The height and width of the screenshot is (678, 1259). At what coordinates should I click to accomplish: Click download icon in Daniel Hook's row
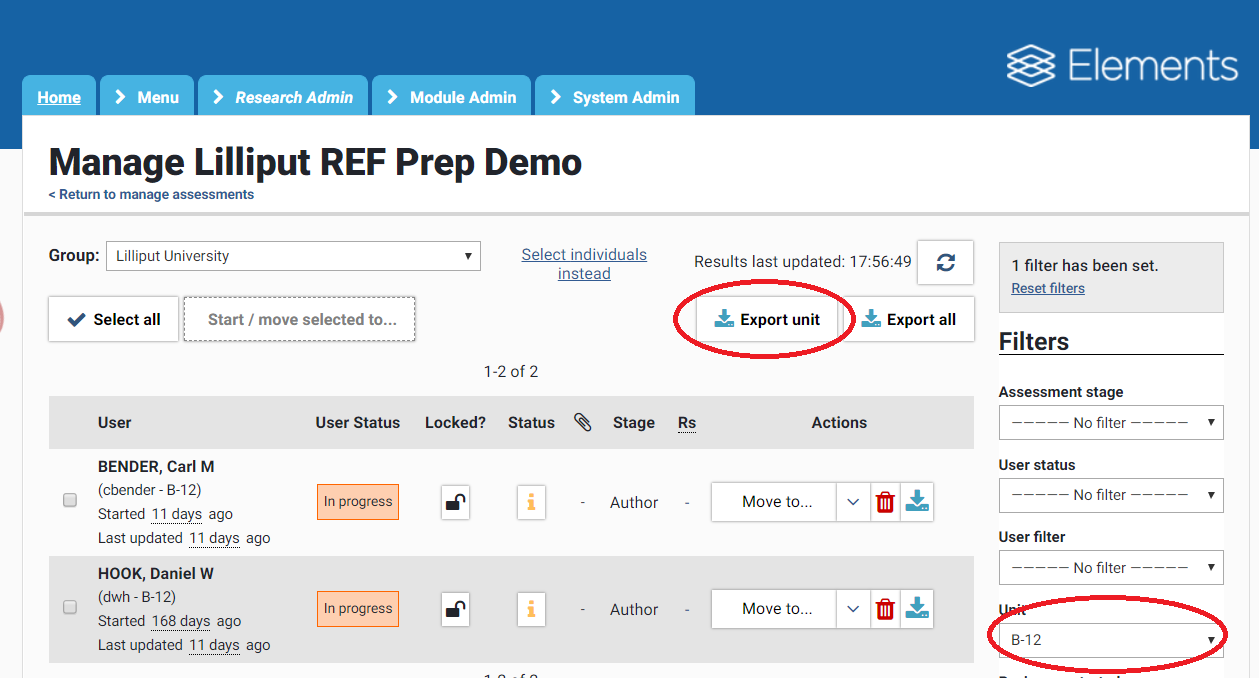916,609
